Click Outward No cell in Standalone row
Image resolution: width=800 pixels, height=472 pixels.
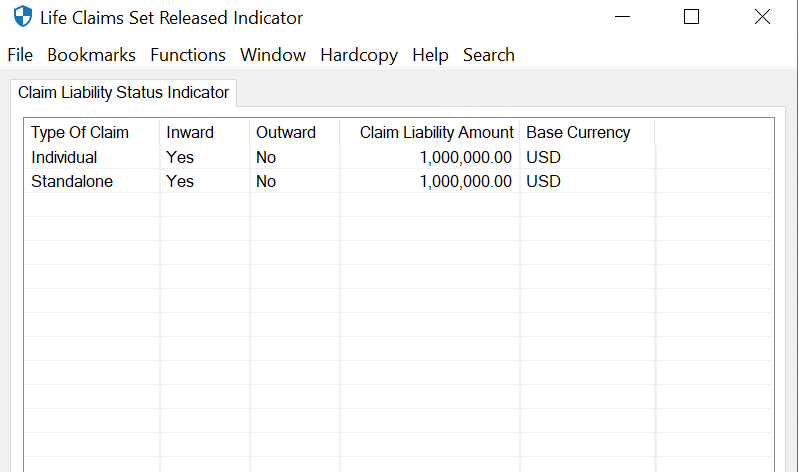(266, 181)
